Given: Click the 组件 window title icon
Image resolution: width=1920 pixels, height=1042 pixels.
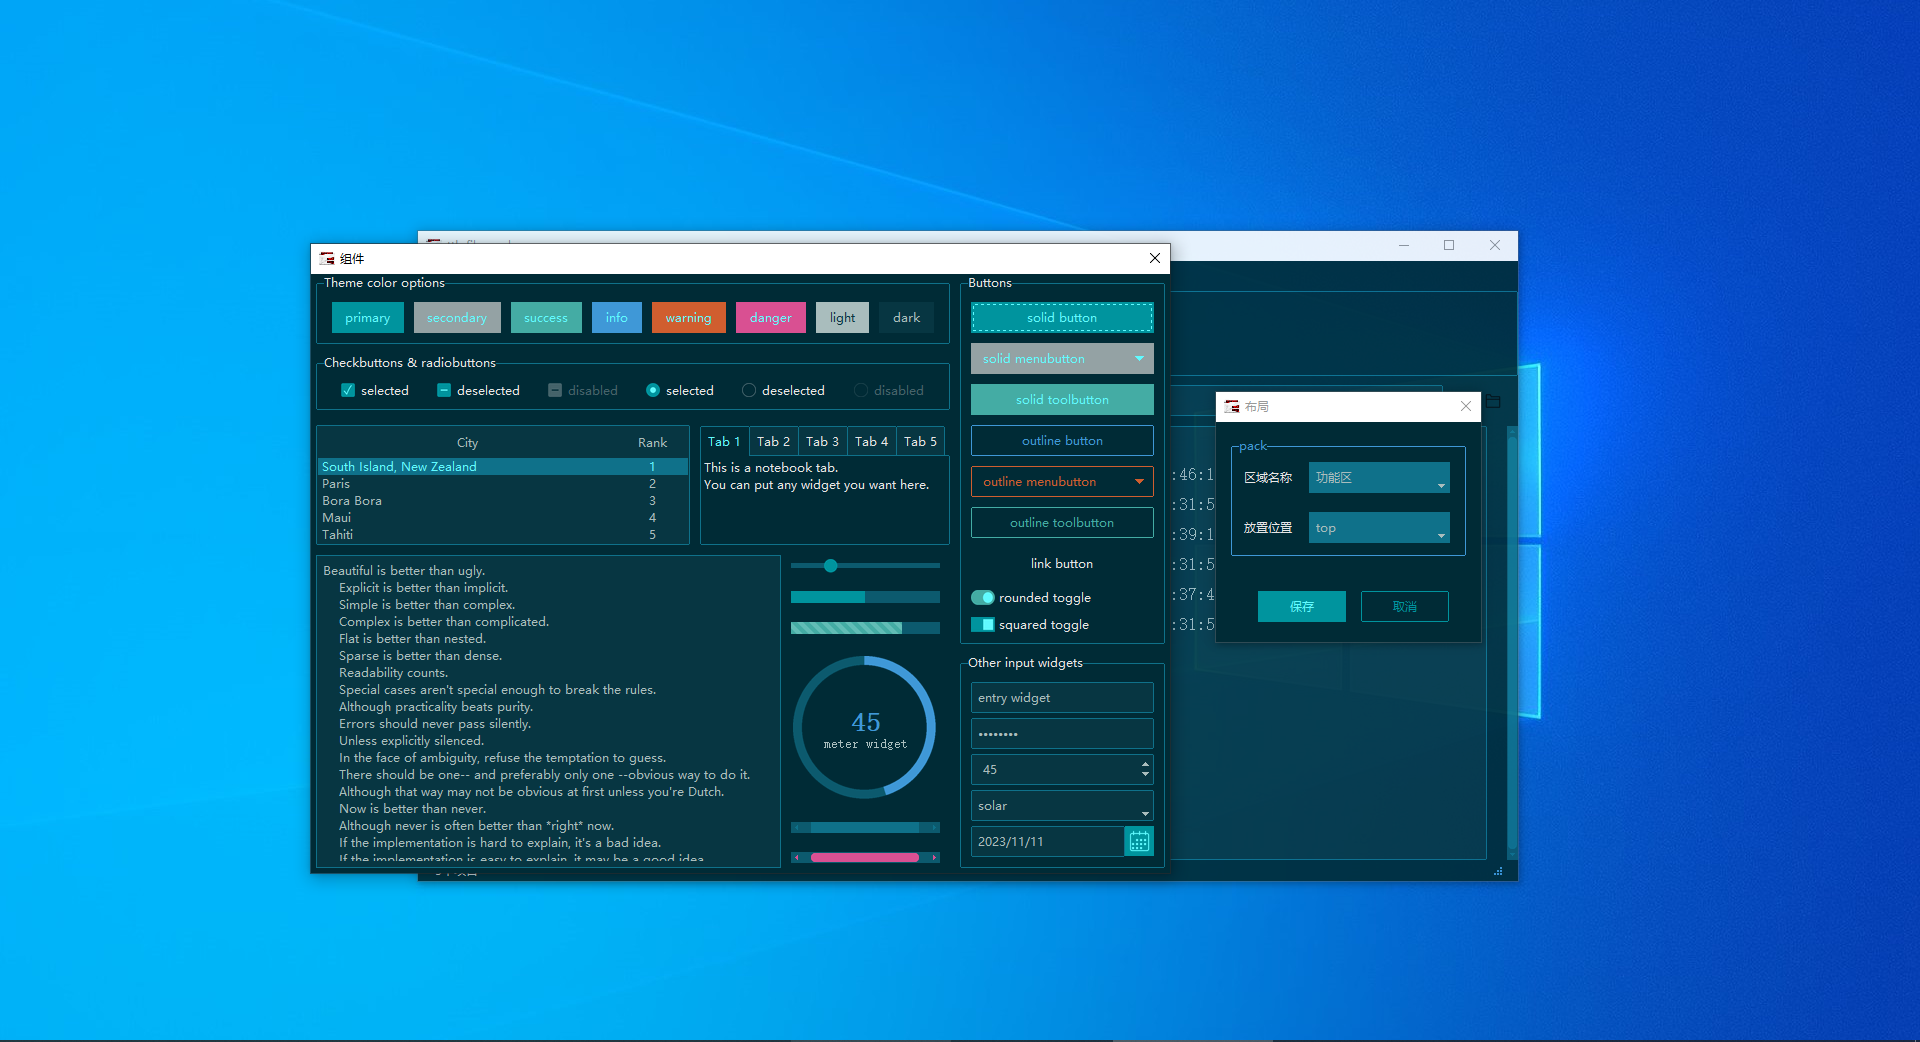Looking at the screenshot, I should 327,258.
